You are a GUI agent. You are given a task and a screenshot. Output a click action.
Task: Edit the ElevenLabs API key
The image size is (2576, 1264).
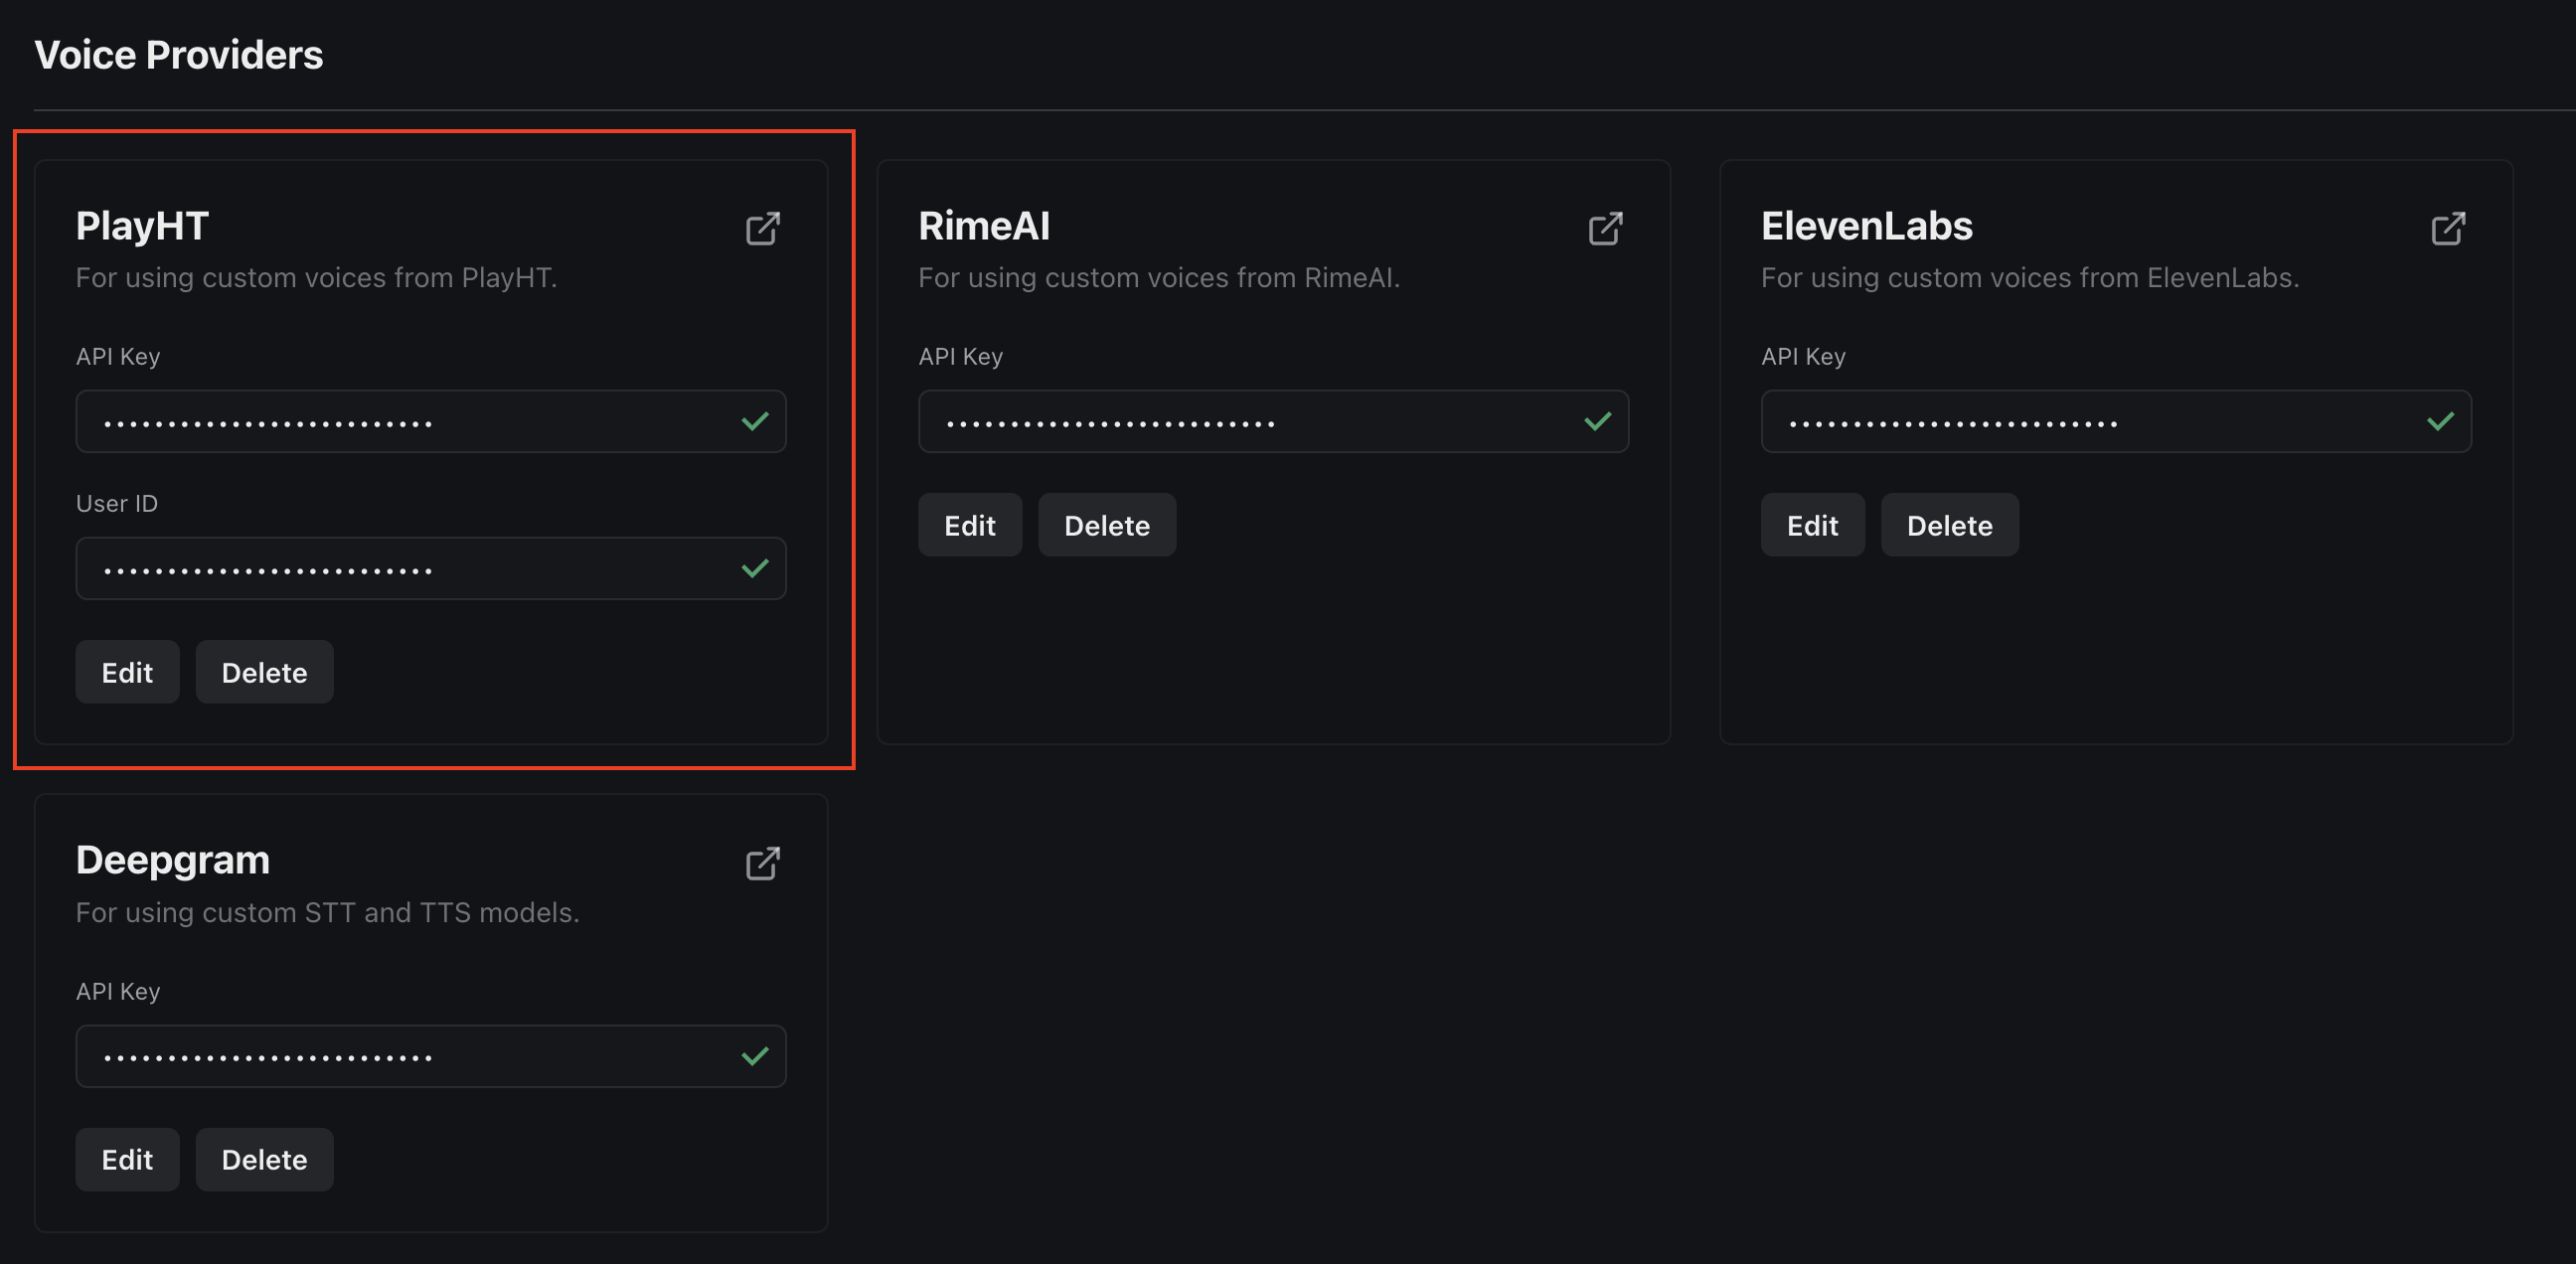click(x=1812, y=525)
